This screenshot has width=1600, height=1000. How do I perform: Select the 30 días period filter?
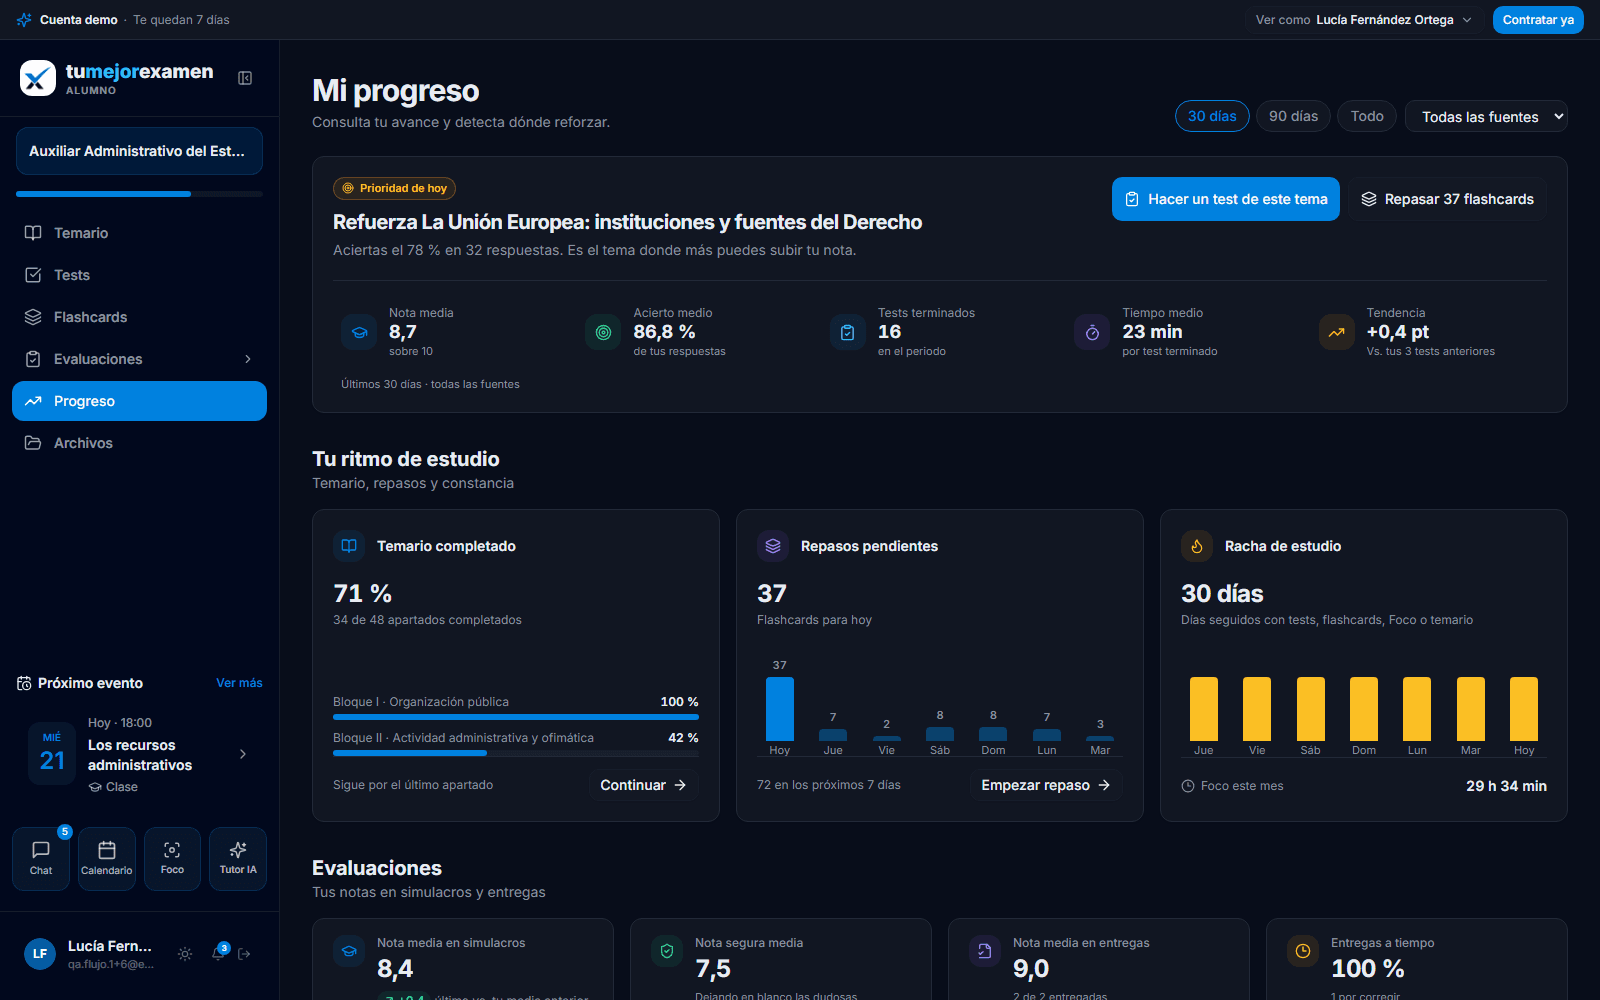(x=1212, y=116)
